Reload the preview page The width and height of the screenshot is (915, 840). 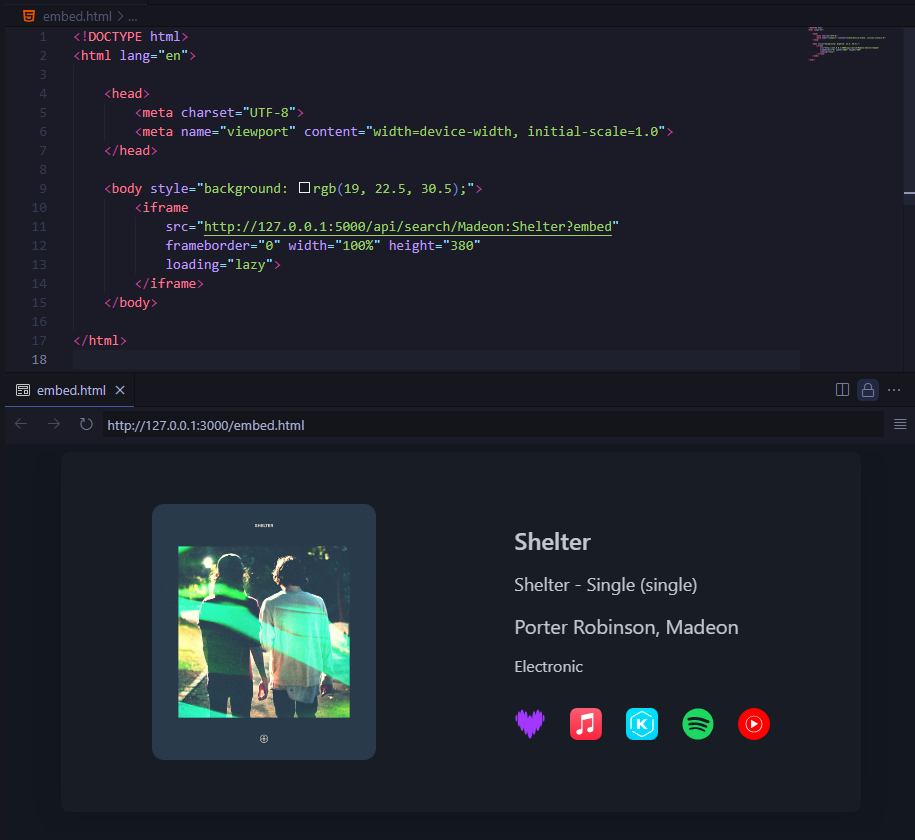click(86, 424)
